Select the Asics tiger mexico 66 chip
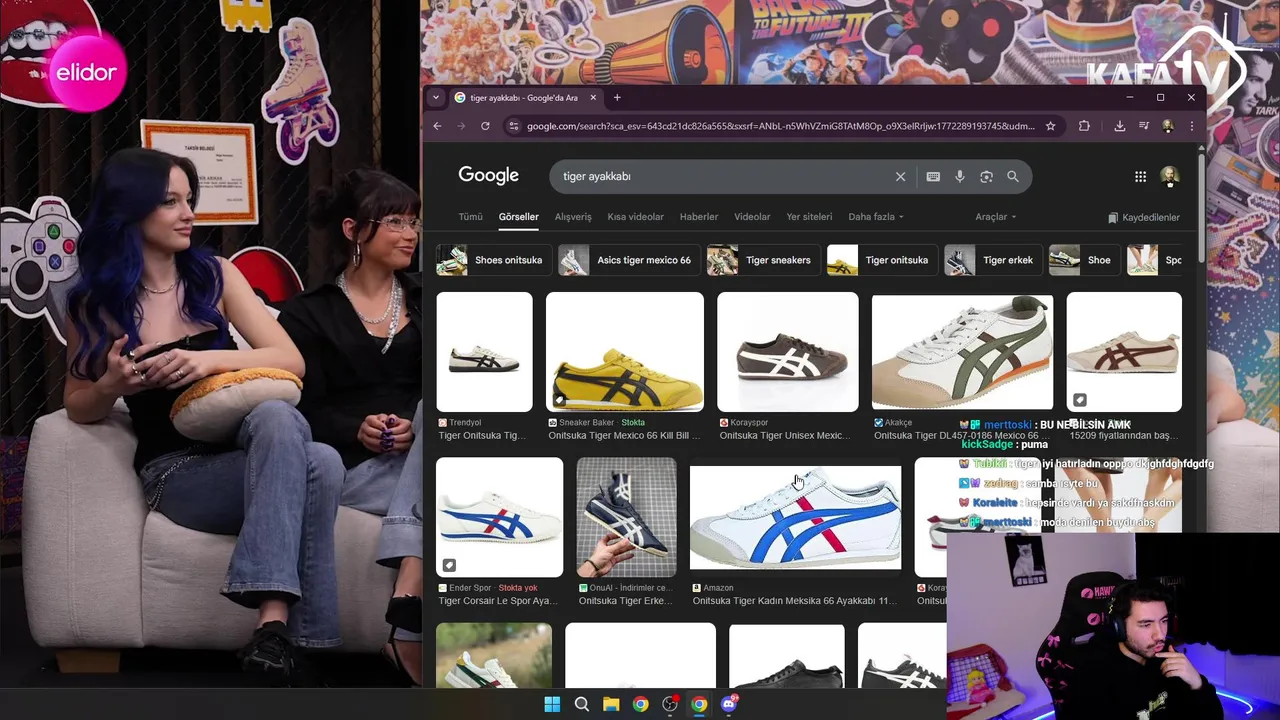This screenshot has height=720, width=1280. click(628, 260)
